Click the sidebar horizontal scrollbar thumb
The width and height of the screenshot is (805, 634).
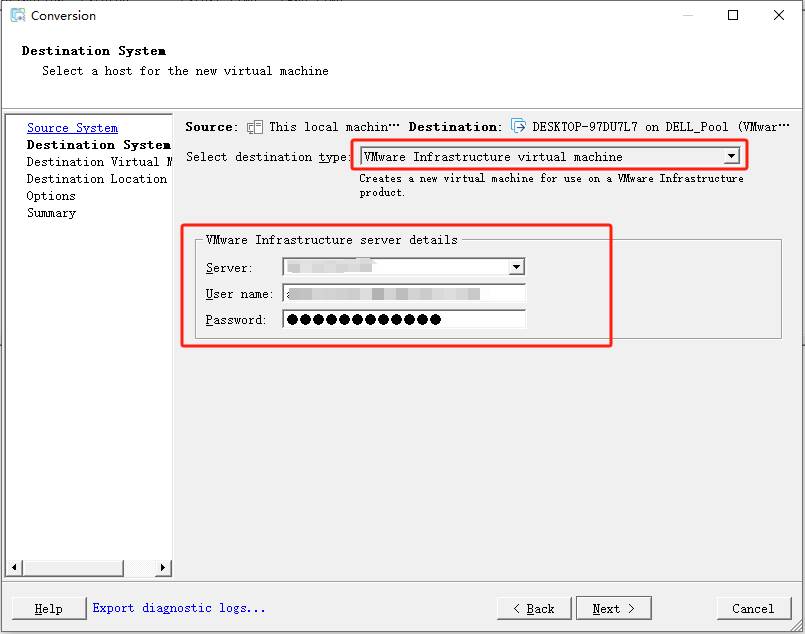[x=72, y=567]
